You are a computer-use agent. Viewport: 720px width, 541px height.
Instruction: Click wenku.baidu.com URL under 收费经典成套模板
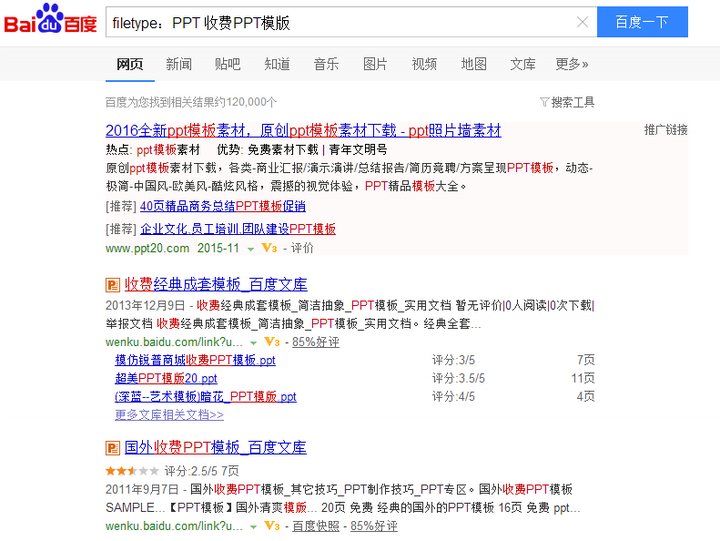coord(174,342)
